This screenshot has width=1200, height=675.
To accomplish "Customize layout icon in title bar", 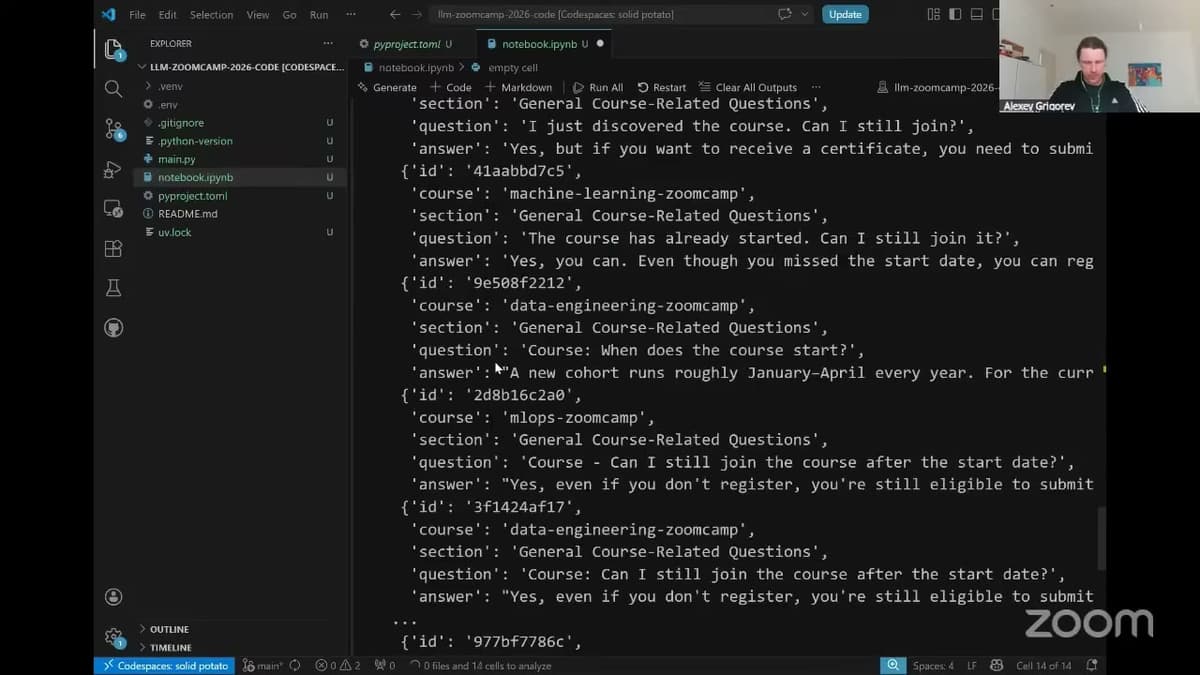I will pos(933,14).
